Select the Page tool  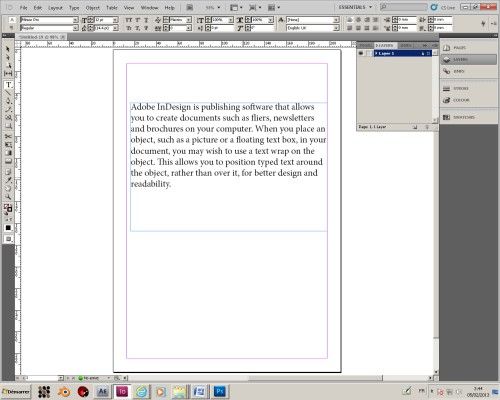(x=8, y=65)
